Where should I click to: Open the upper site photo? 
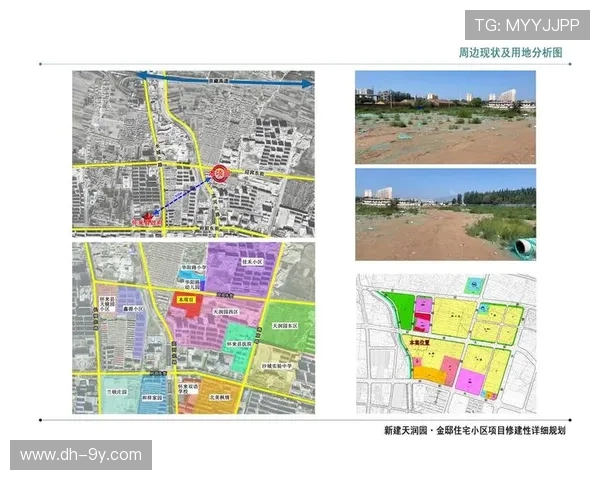(x=445, y=117)
